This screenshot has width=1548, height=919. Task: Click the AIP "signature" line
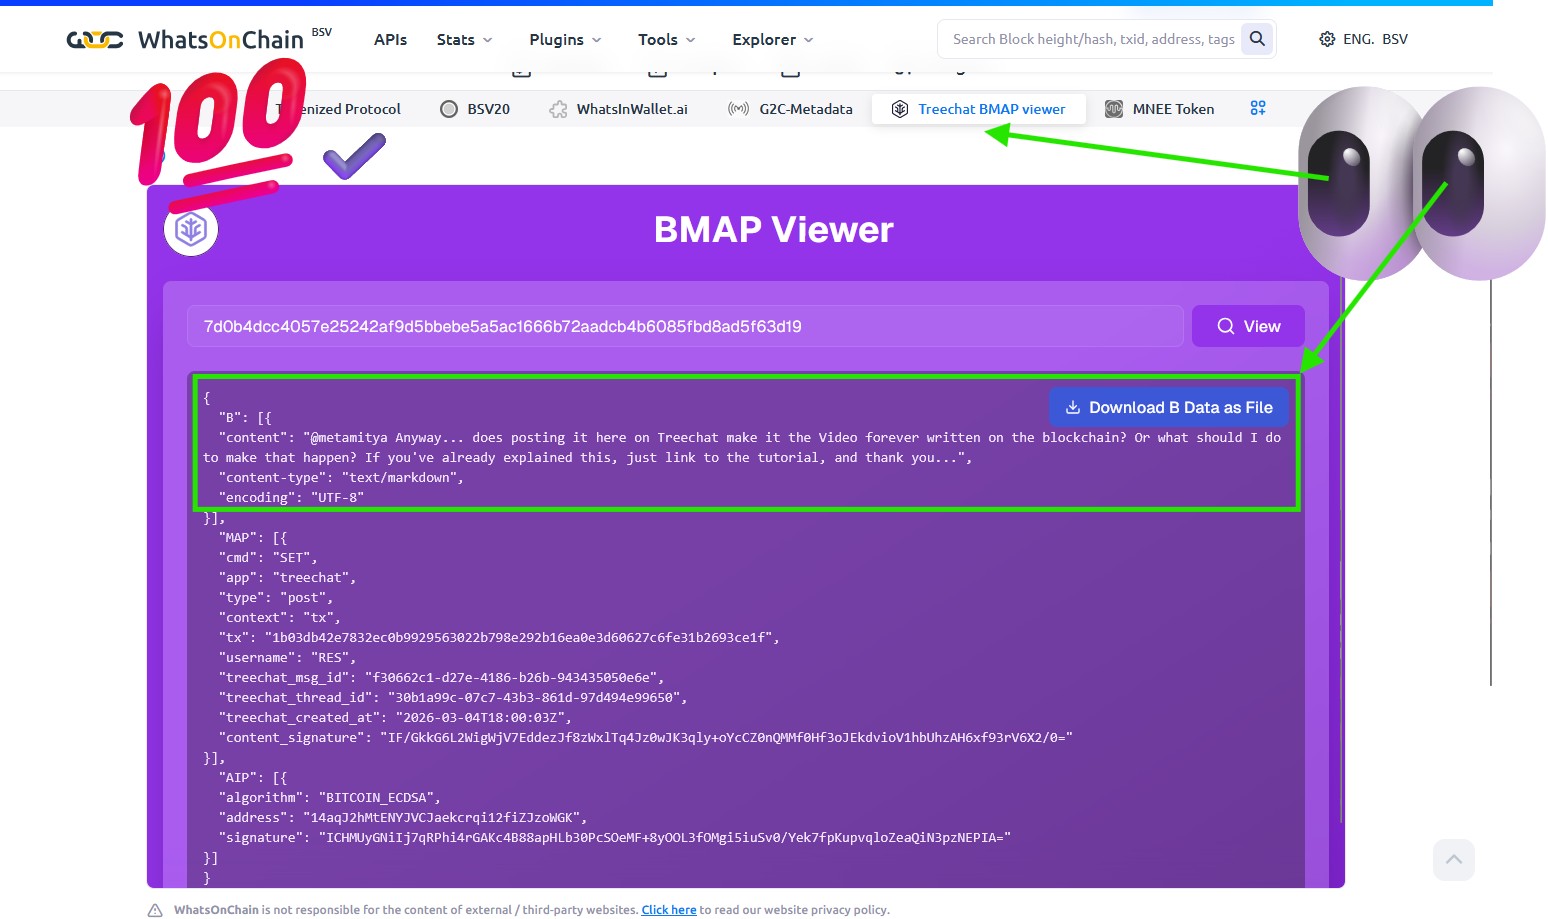[x=615, y=838]
